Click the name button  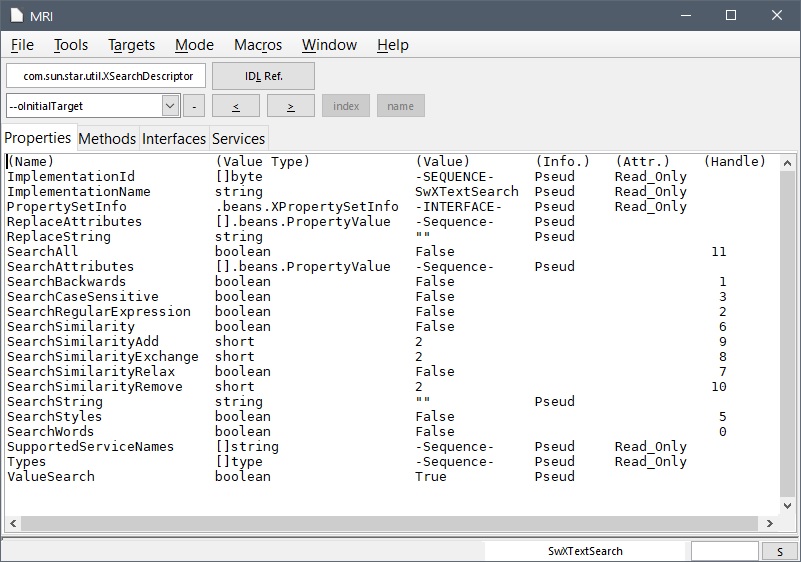click(400, 106)
